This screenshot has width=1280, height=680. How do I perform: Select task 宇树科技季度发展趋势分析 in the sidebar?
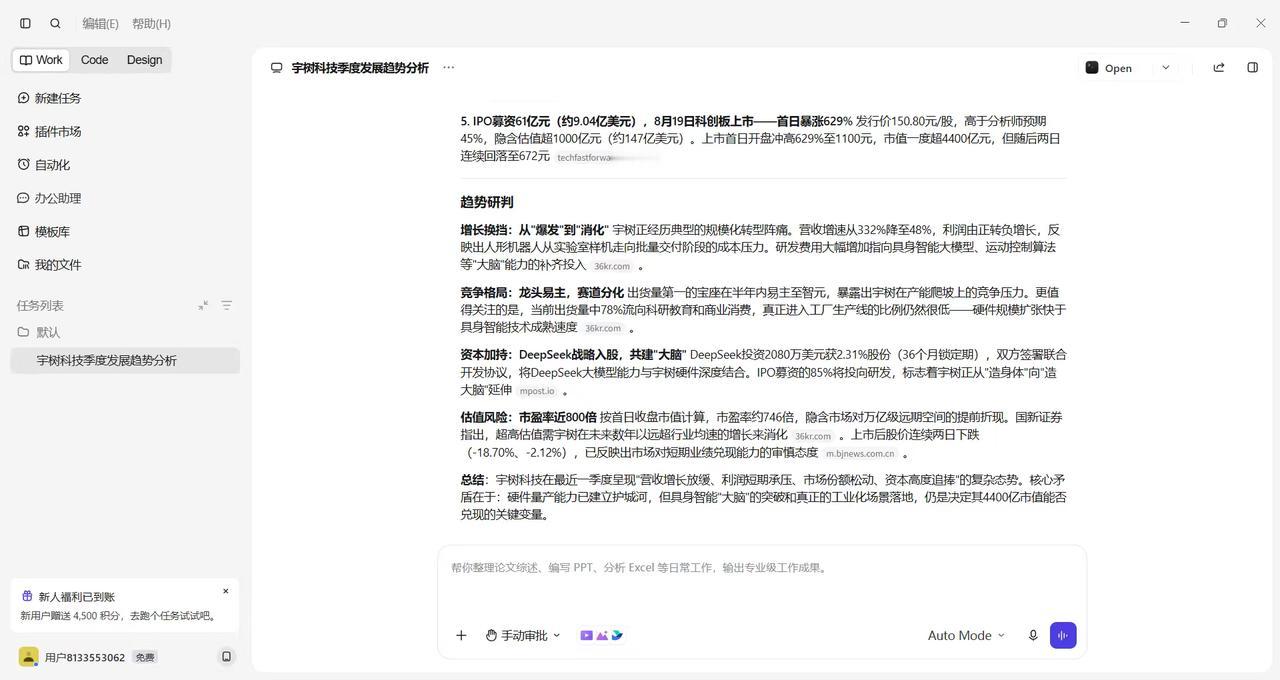(125, 360)
